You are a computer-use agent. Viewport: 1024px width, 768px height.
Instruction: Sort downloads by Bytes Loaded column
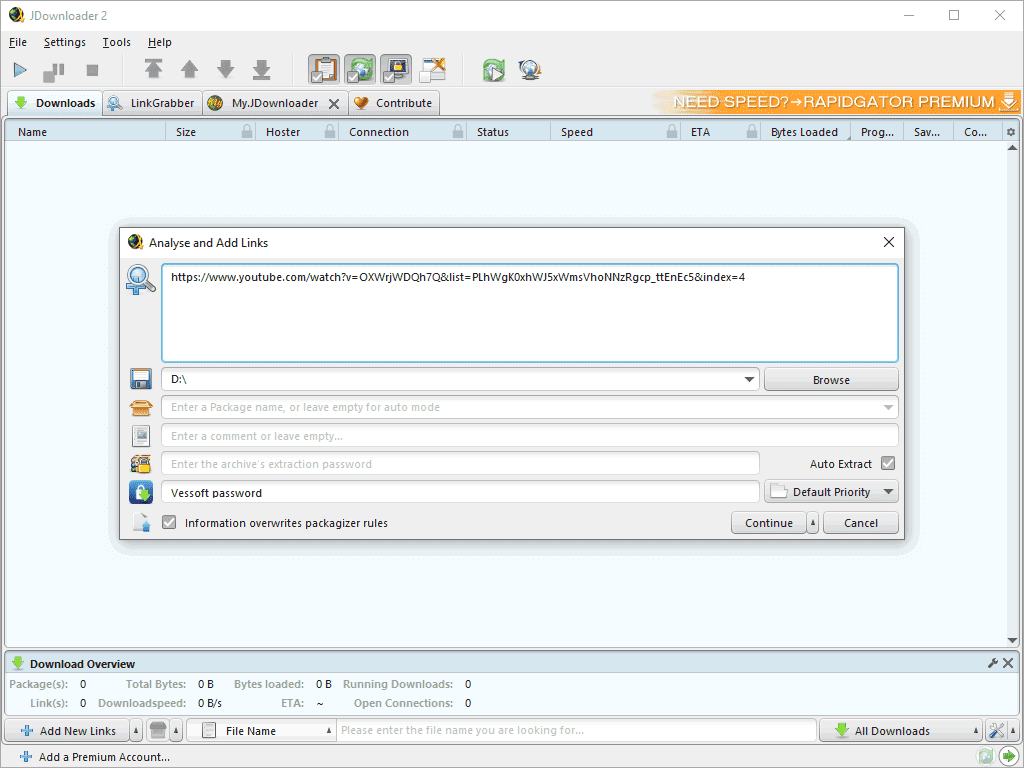click(x=804, y=132)
